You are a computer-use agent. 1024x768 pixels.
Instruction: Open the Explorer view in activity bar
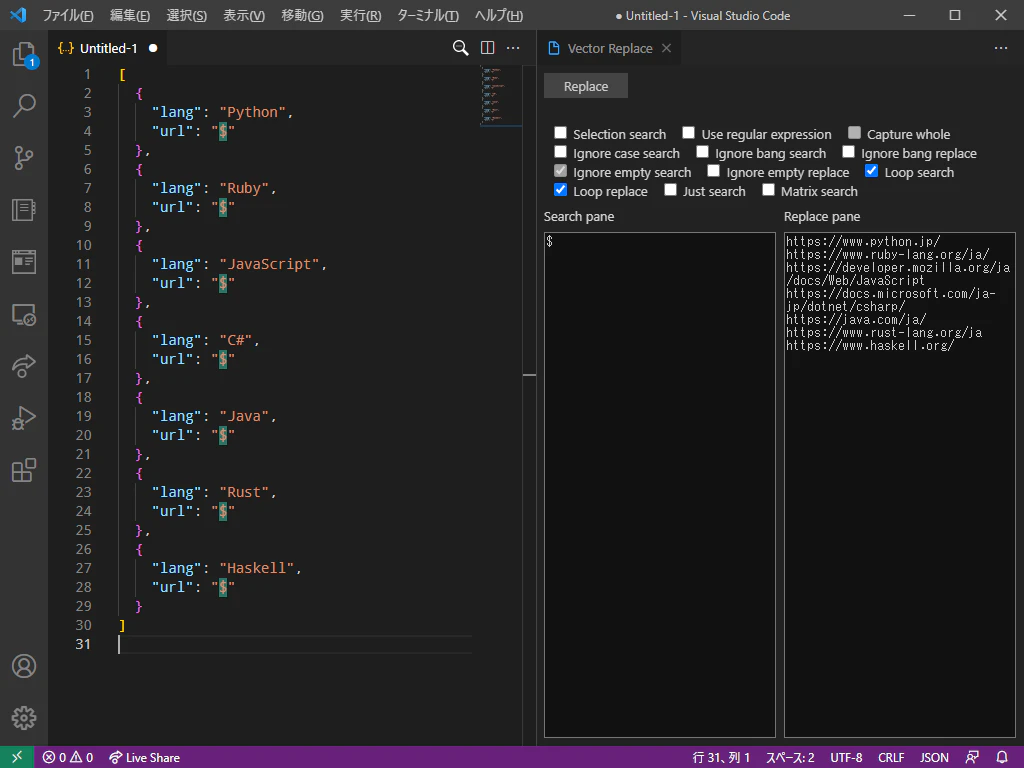point(24,54)
